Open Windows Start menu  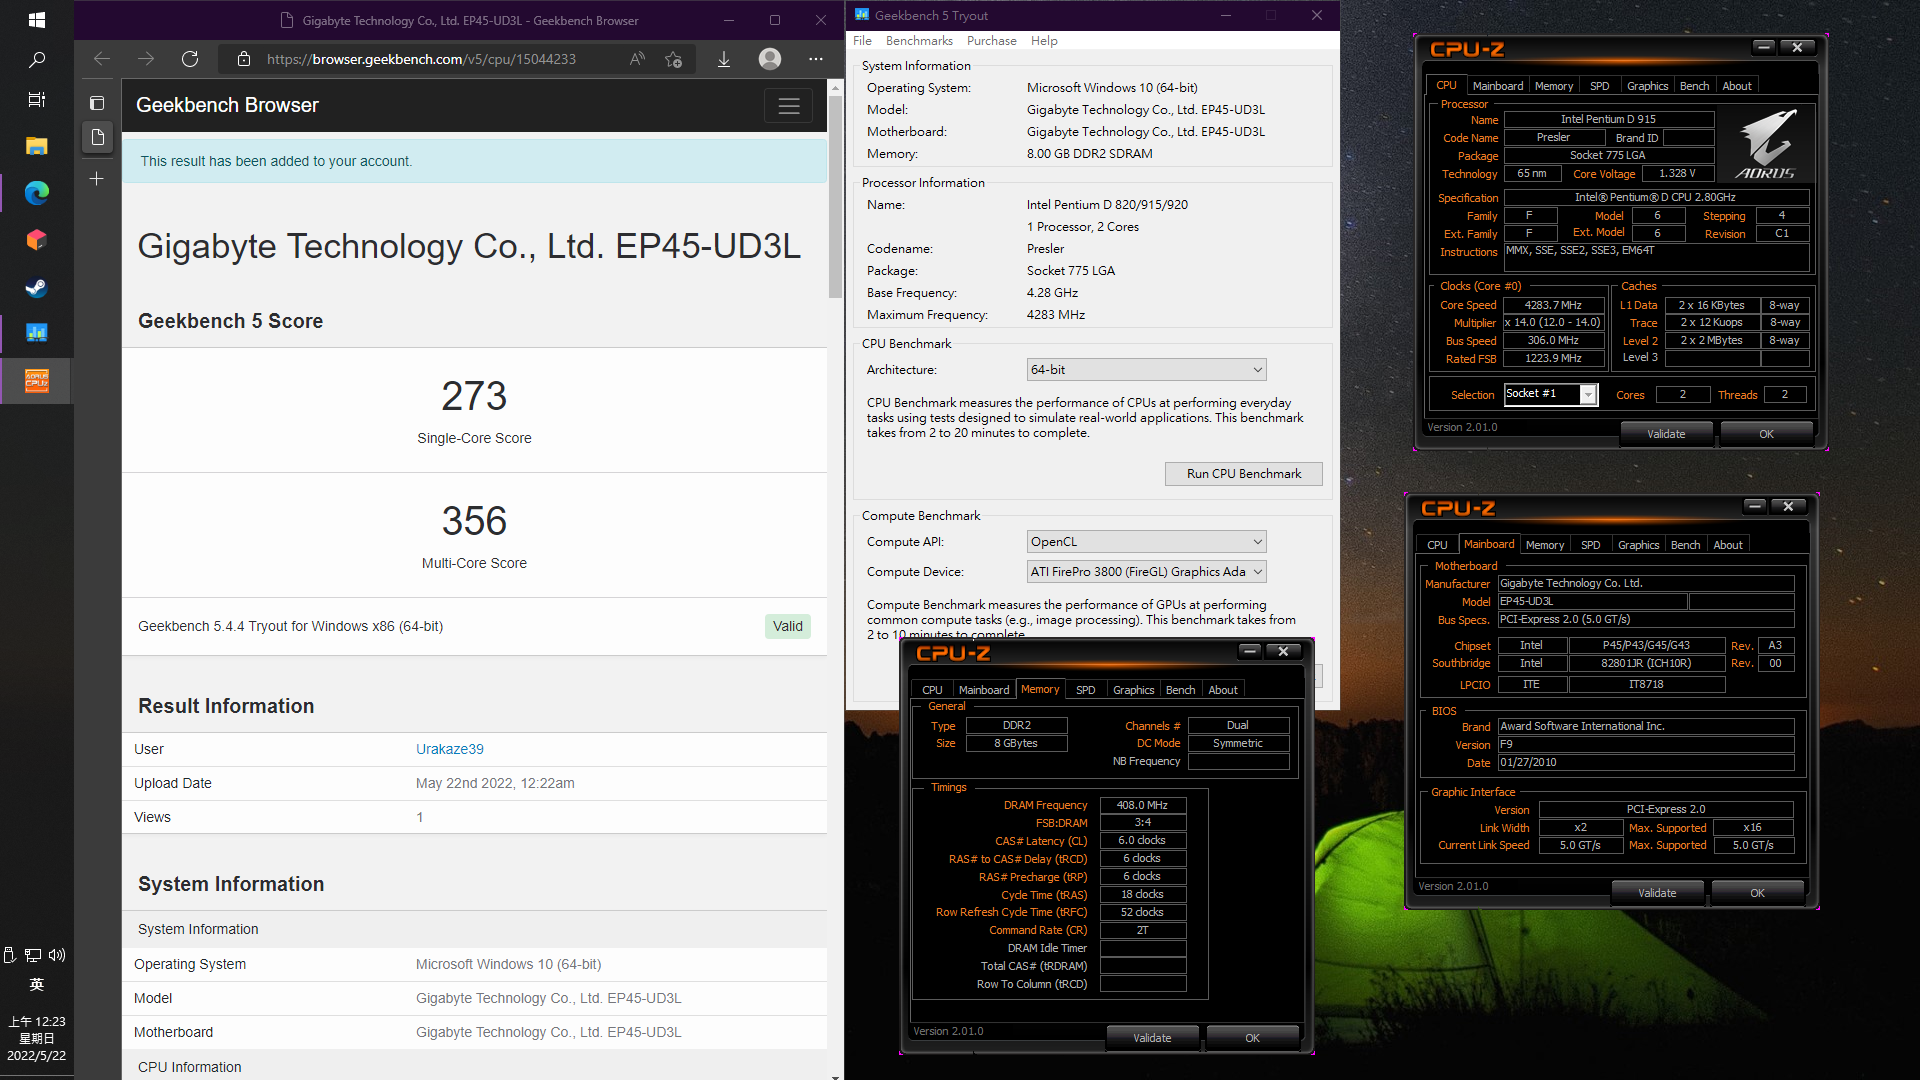point(37,19)
